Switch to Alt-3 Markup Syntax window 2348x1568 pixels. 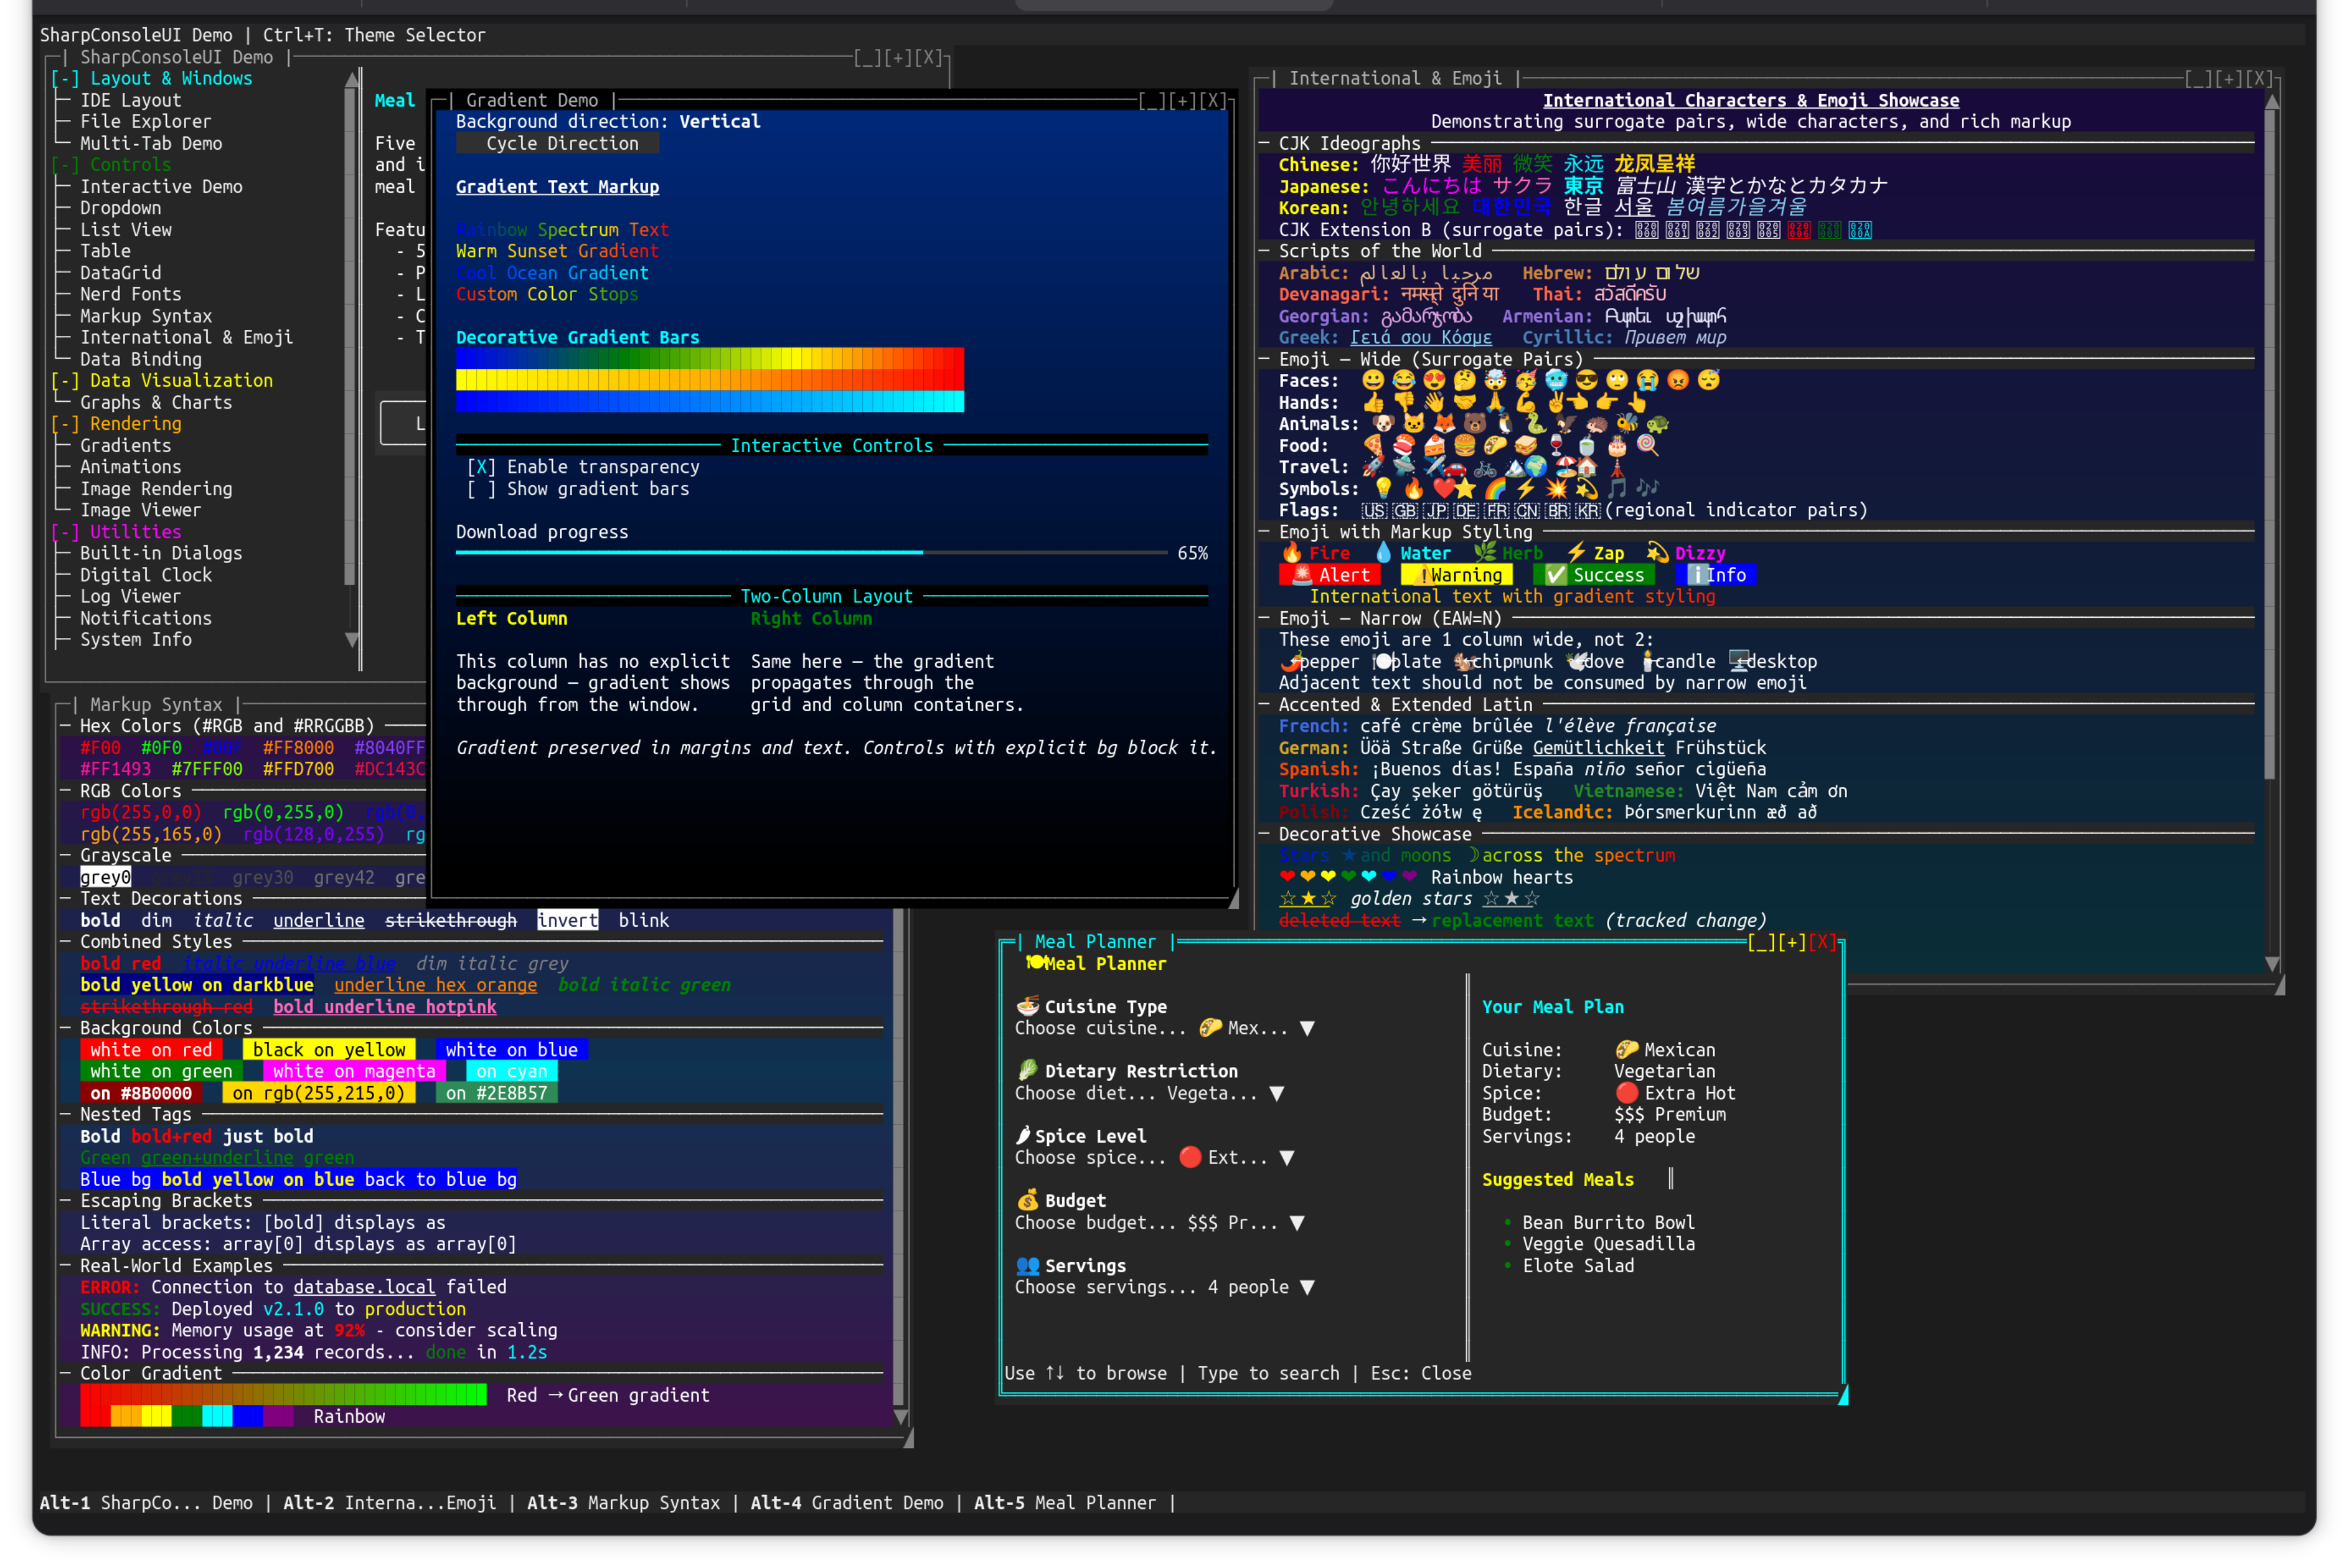624,1502
